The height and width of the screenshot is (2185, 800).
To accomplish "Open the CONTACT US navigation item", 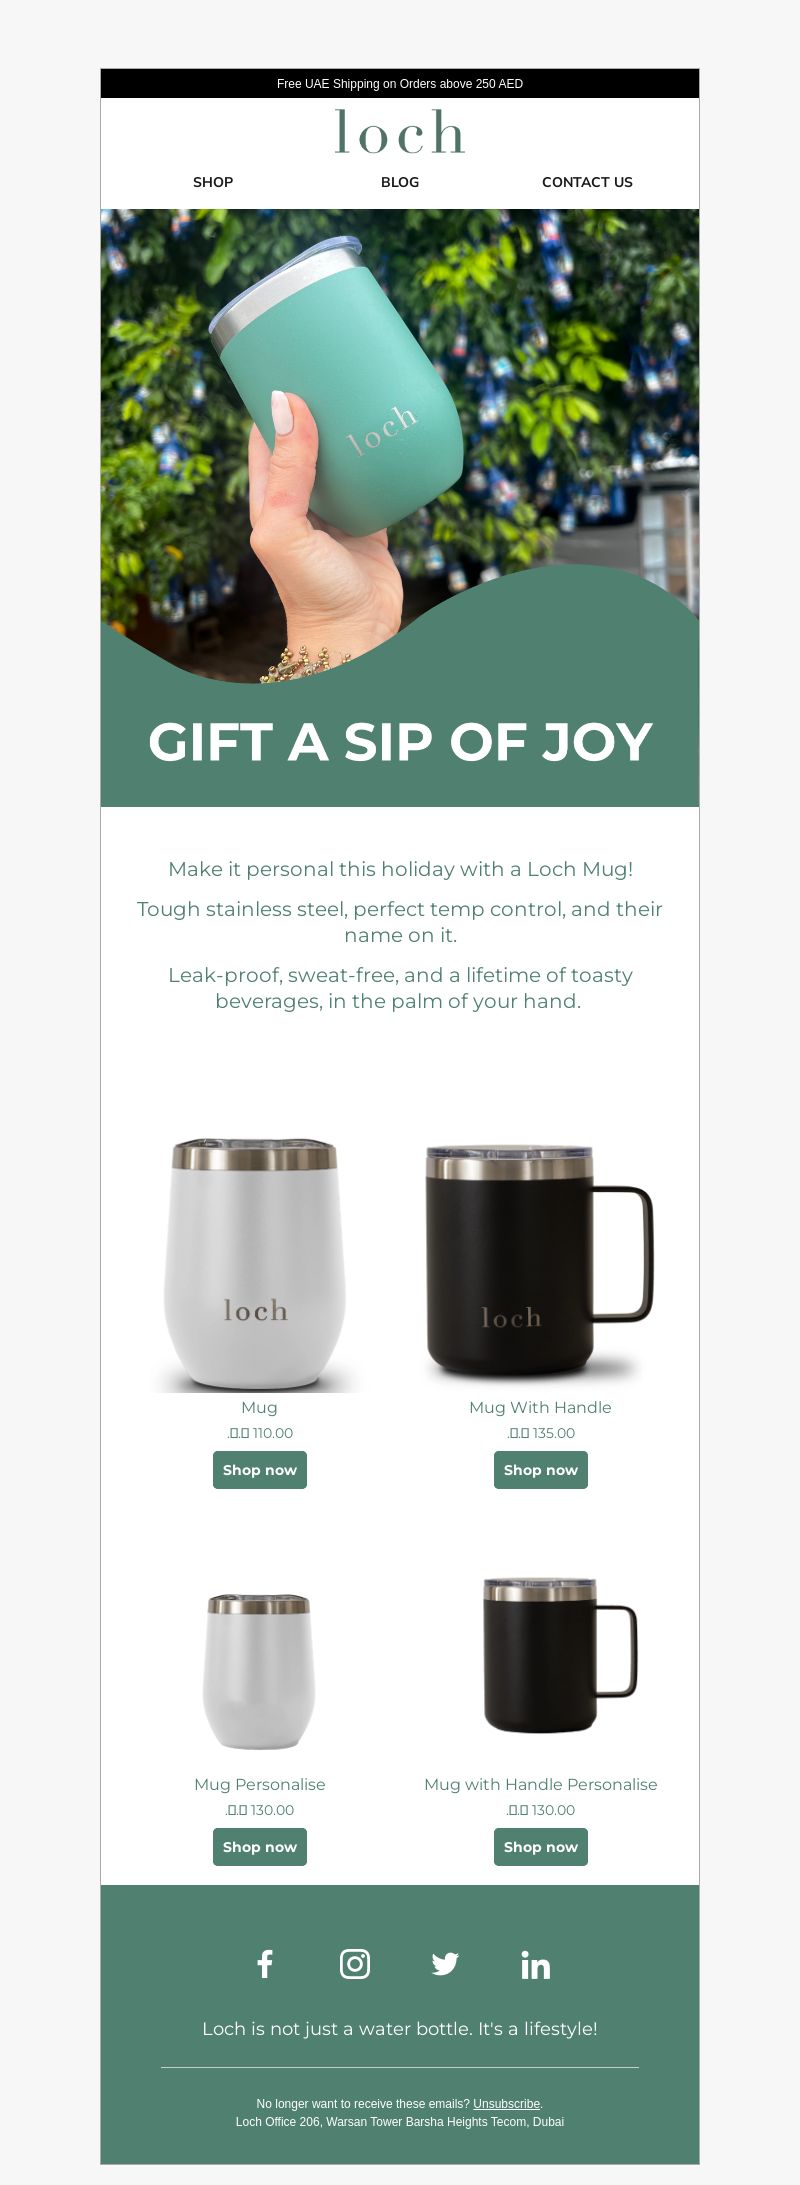I will point(587,182).
